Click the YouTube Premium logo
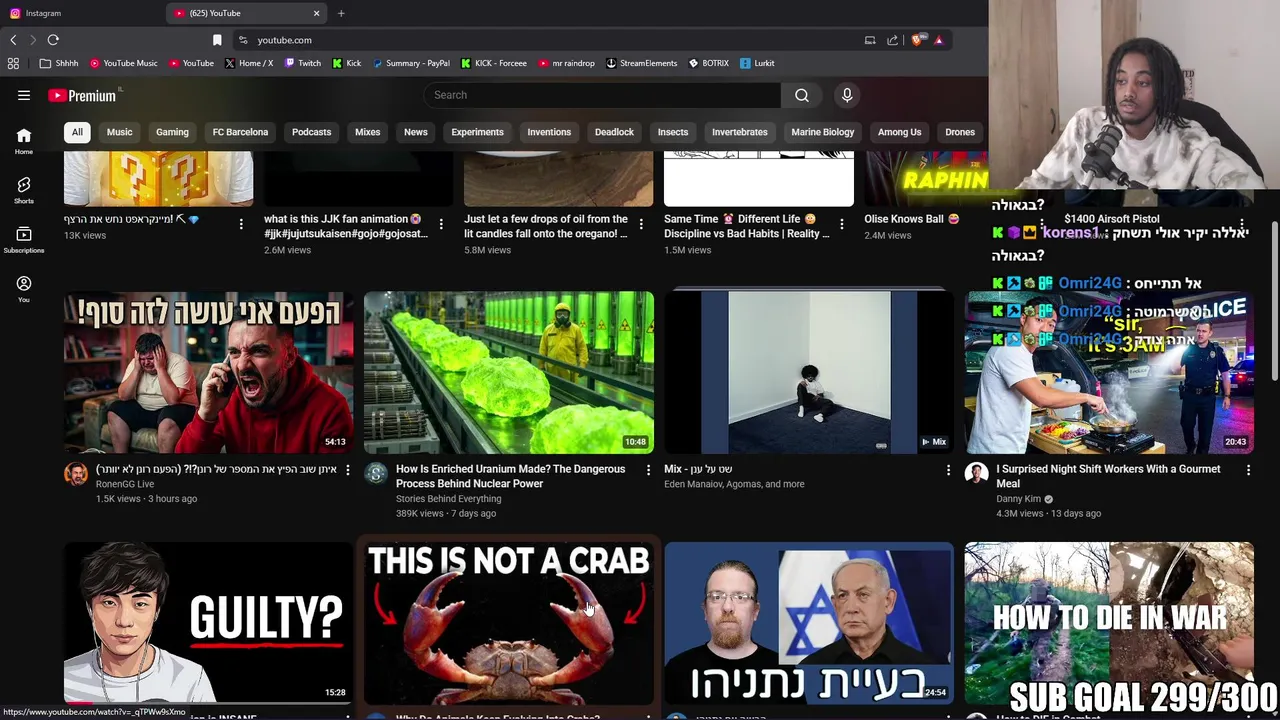Viewport: 1280px width, 720px height. pyautogui.click(x=82, y=96)
